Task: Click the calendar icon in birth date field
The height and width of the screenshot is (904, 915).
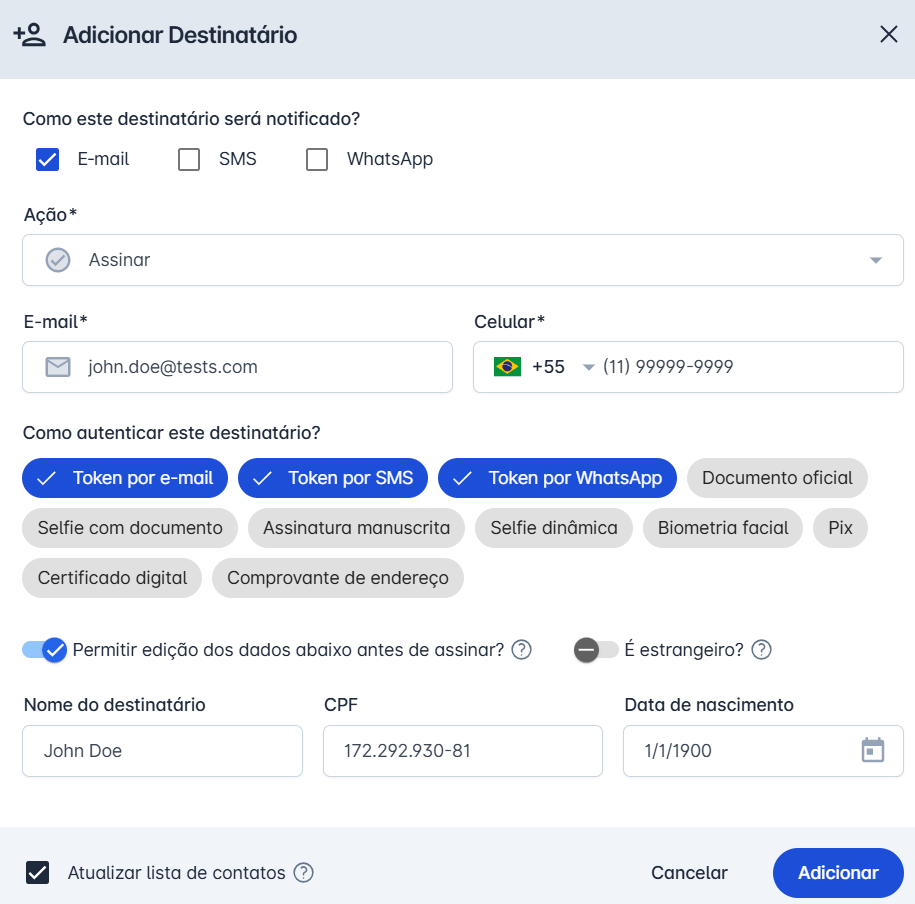Action: coord(873,751)
